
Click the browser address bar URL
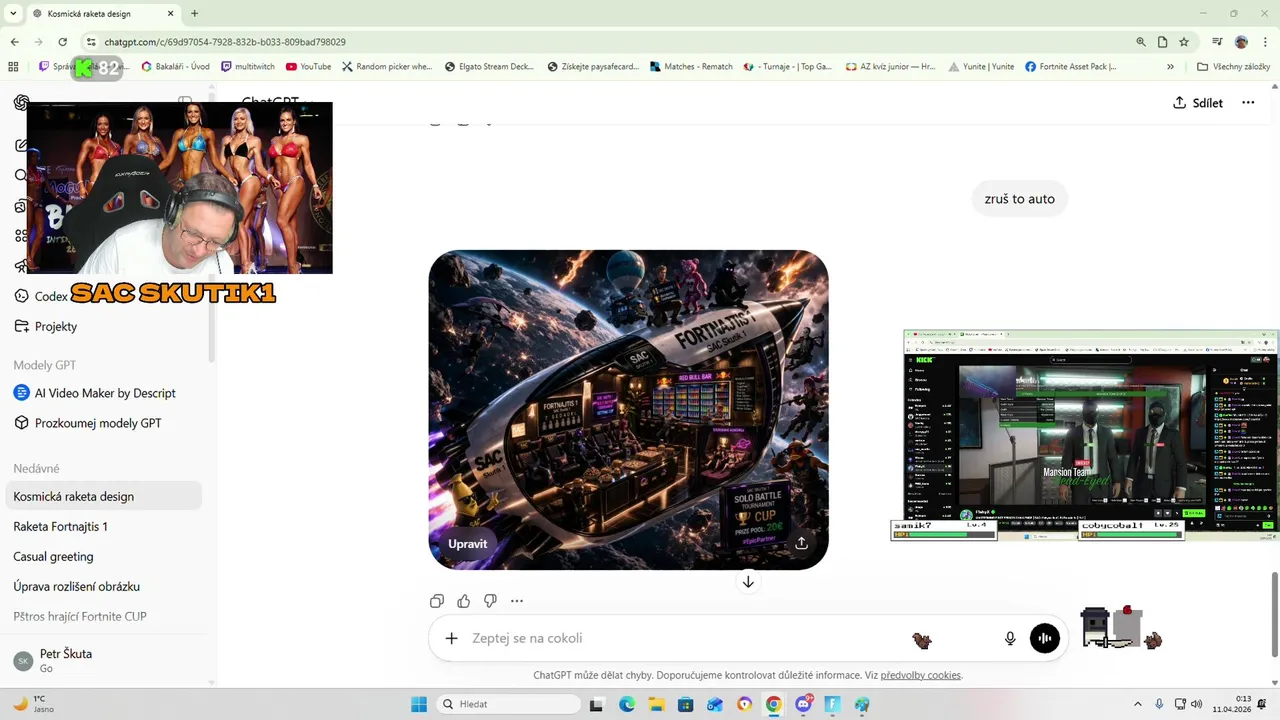(x=225, y=42)
